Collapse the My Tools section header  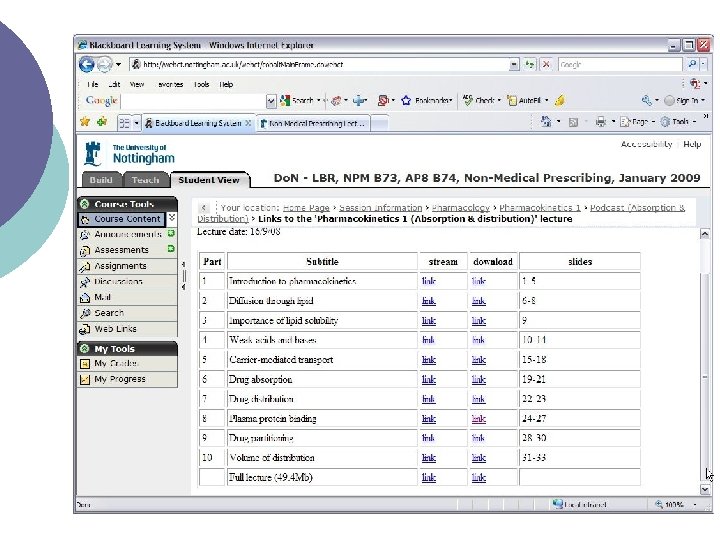(84, 349)
